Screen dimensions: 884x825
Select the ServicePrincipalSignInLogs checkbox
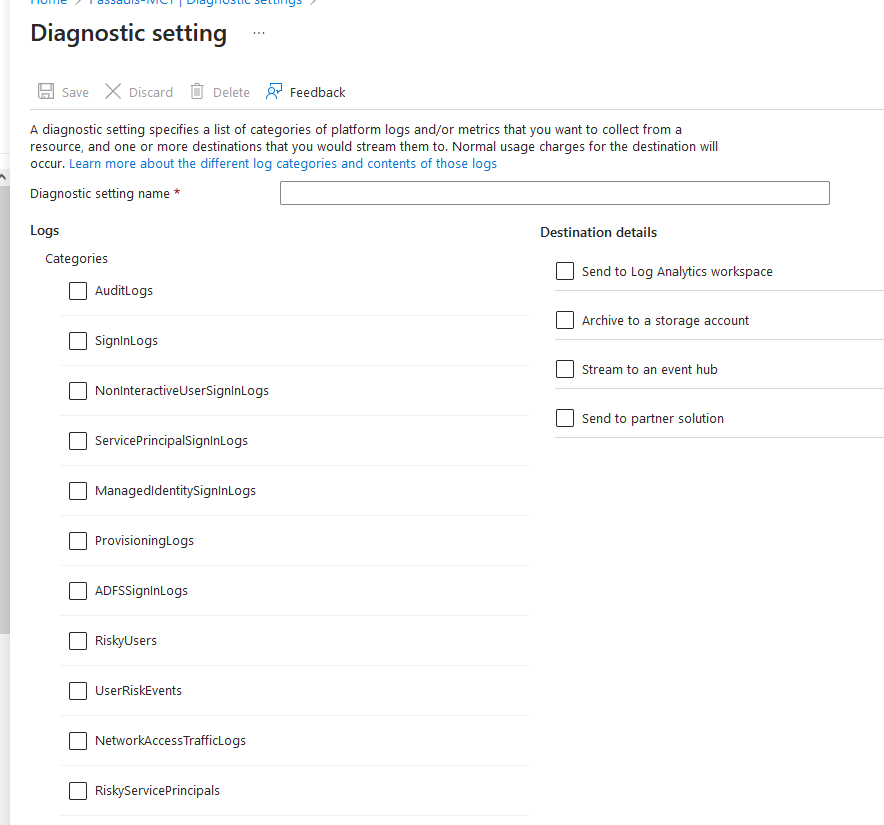coord(78,441)
